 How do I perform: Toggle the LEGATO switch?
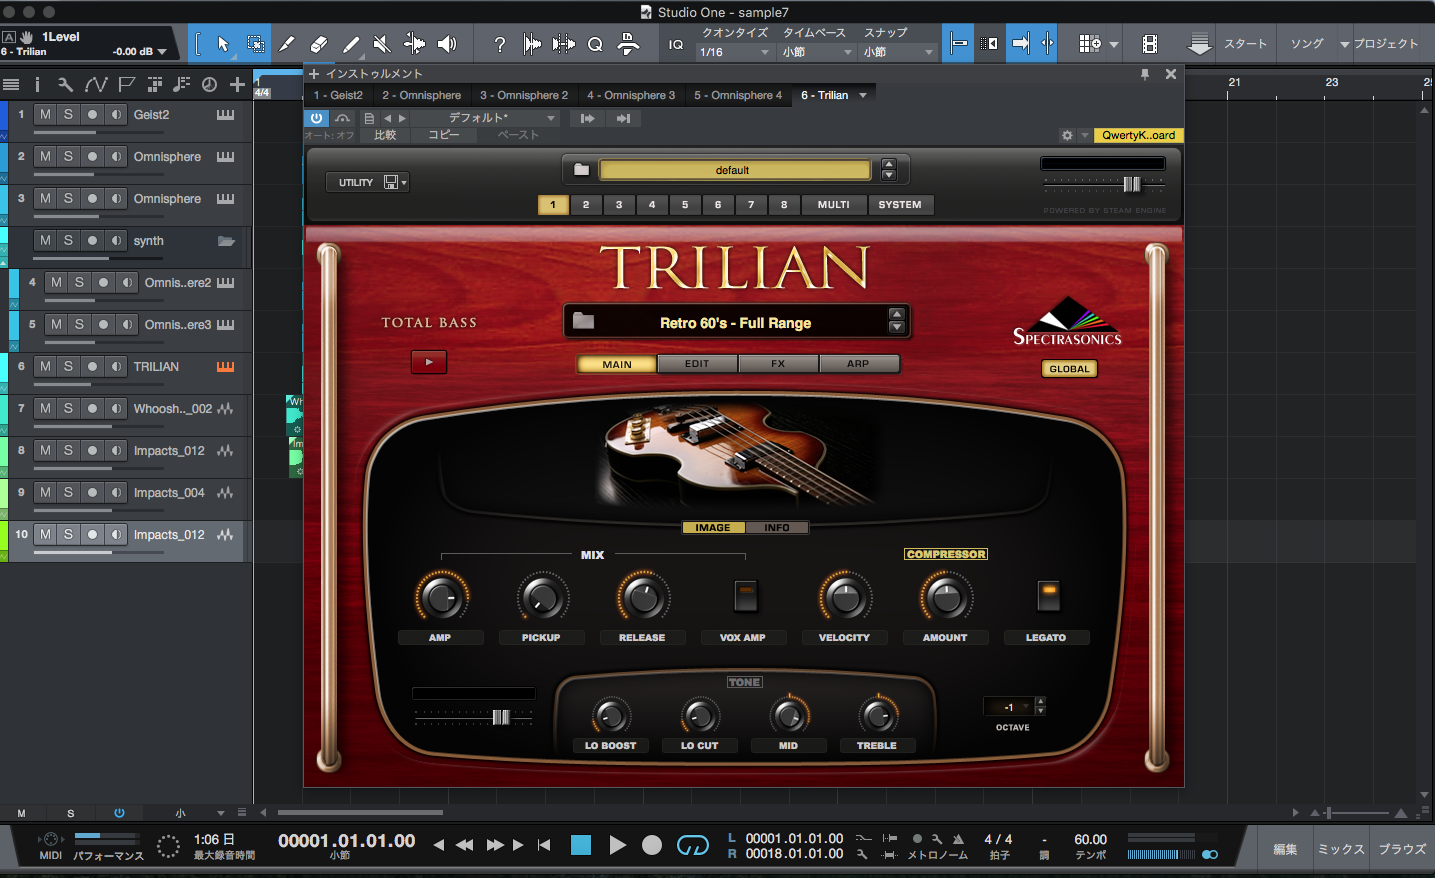[x=1048, y=595]
